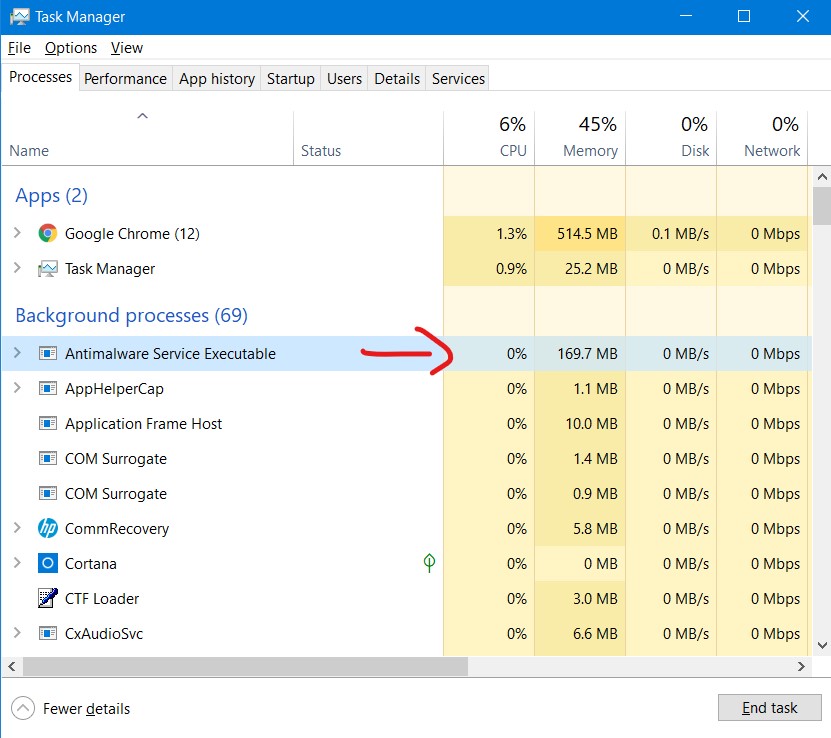831x738 pixels.
Task: Click the End task button
Action: tap(770, 708)
